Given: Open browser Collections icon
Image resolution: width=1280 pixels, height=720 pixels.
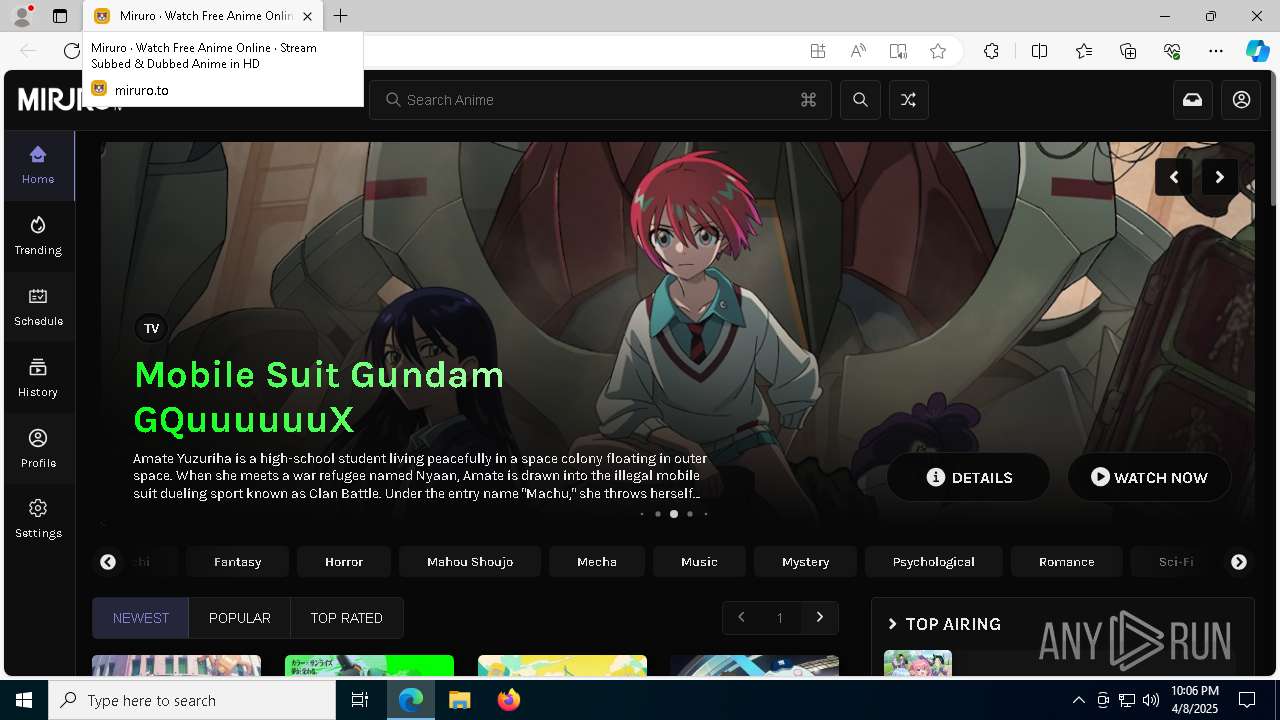Looking at the screenshot, I should pyautogui.click(x=1128, y=51).
